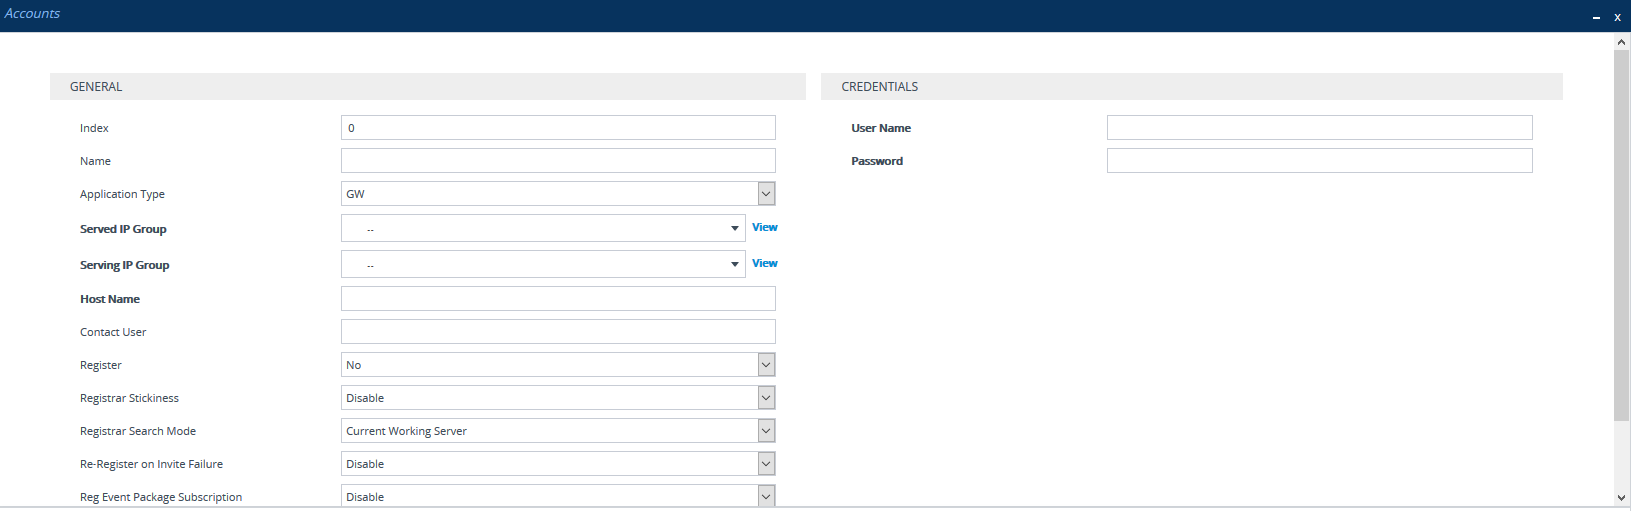The height and width of the screenshot is (511, 1631).
Task: Minimize the Accounts dialog
Action: [x=1596, y=17]
